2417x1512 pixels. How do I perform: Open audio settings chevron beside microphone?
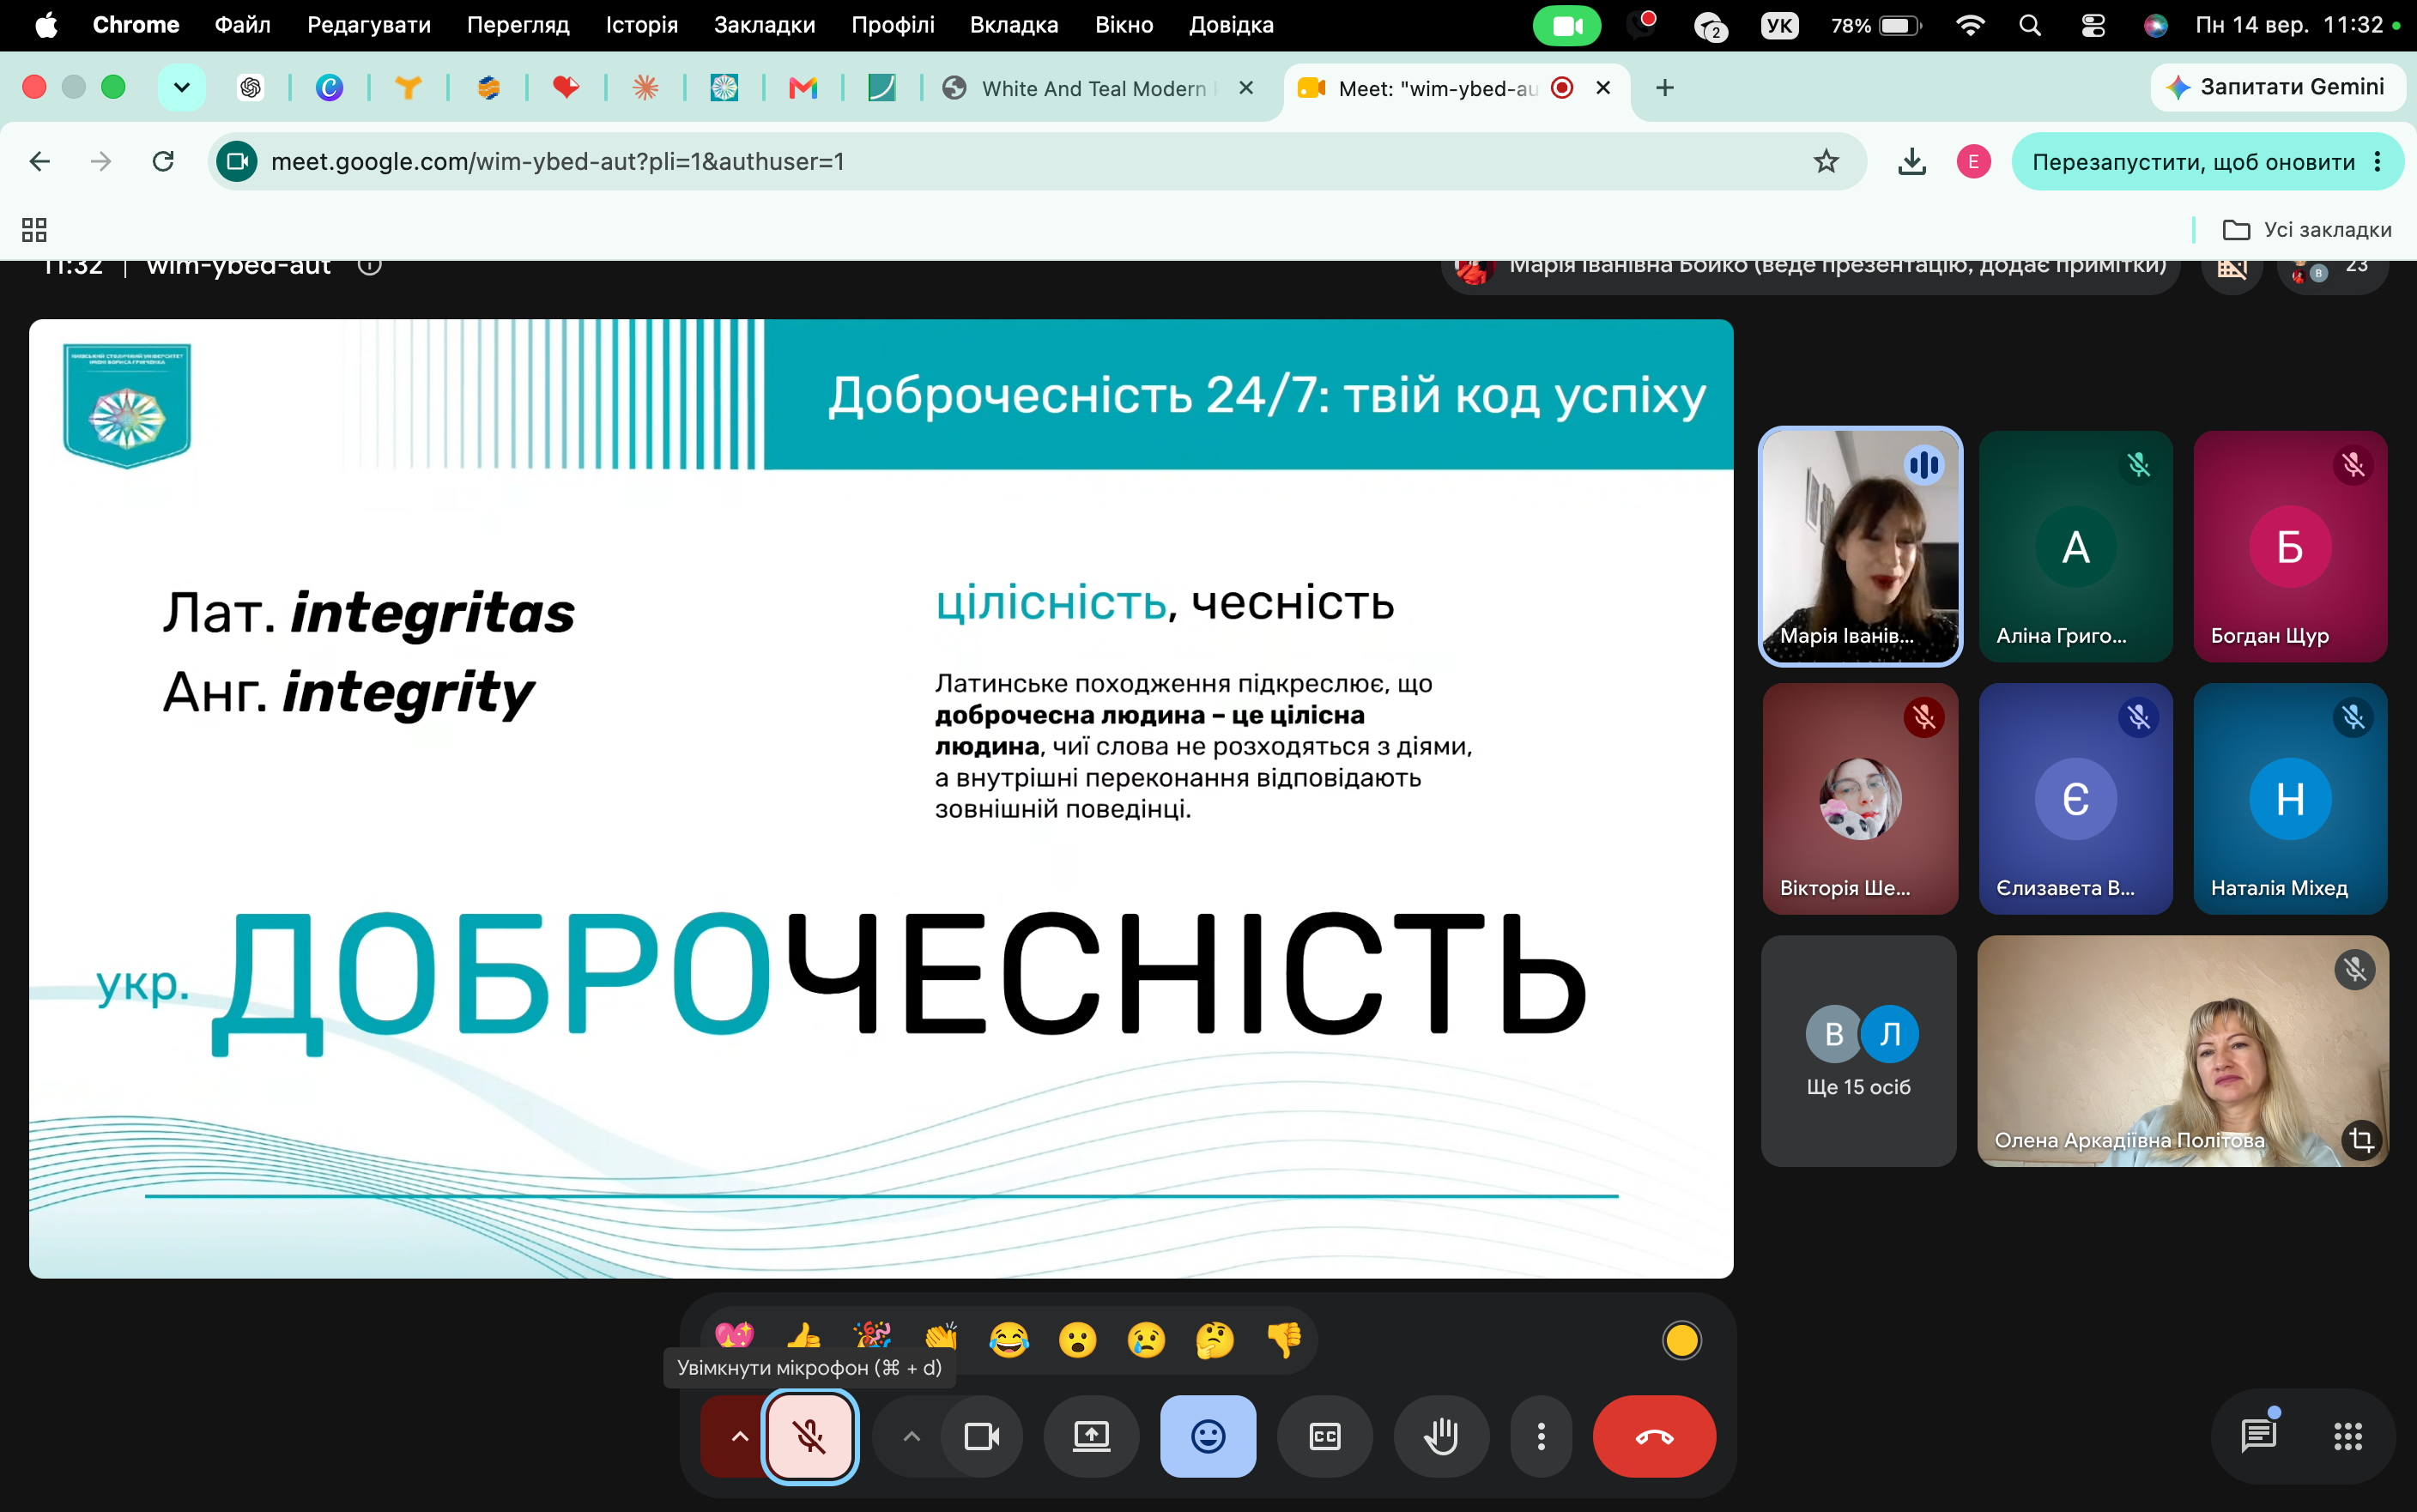click(x=739, y=1436)
